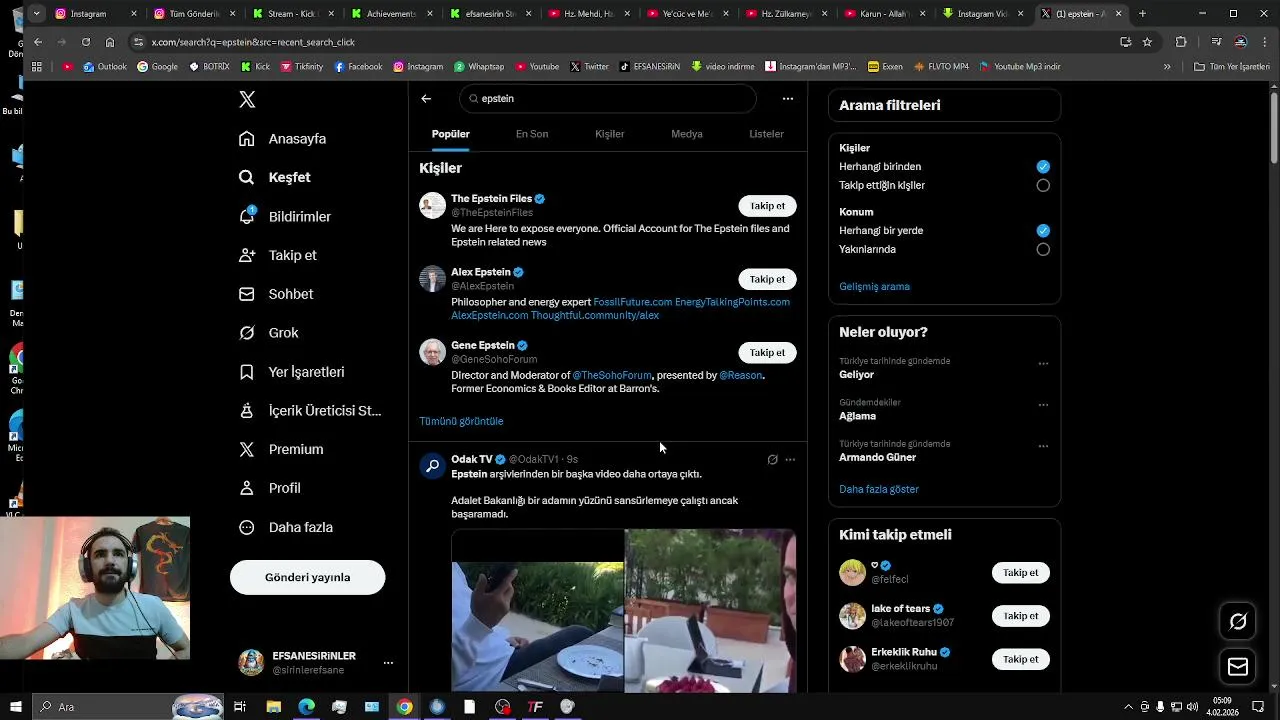Follow The Epstein Files account
Screen dimensions: 1280x720
point(768,206)
